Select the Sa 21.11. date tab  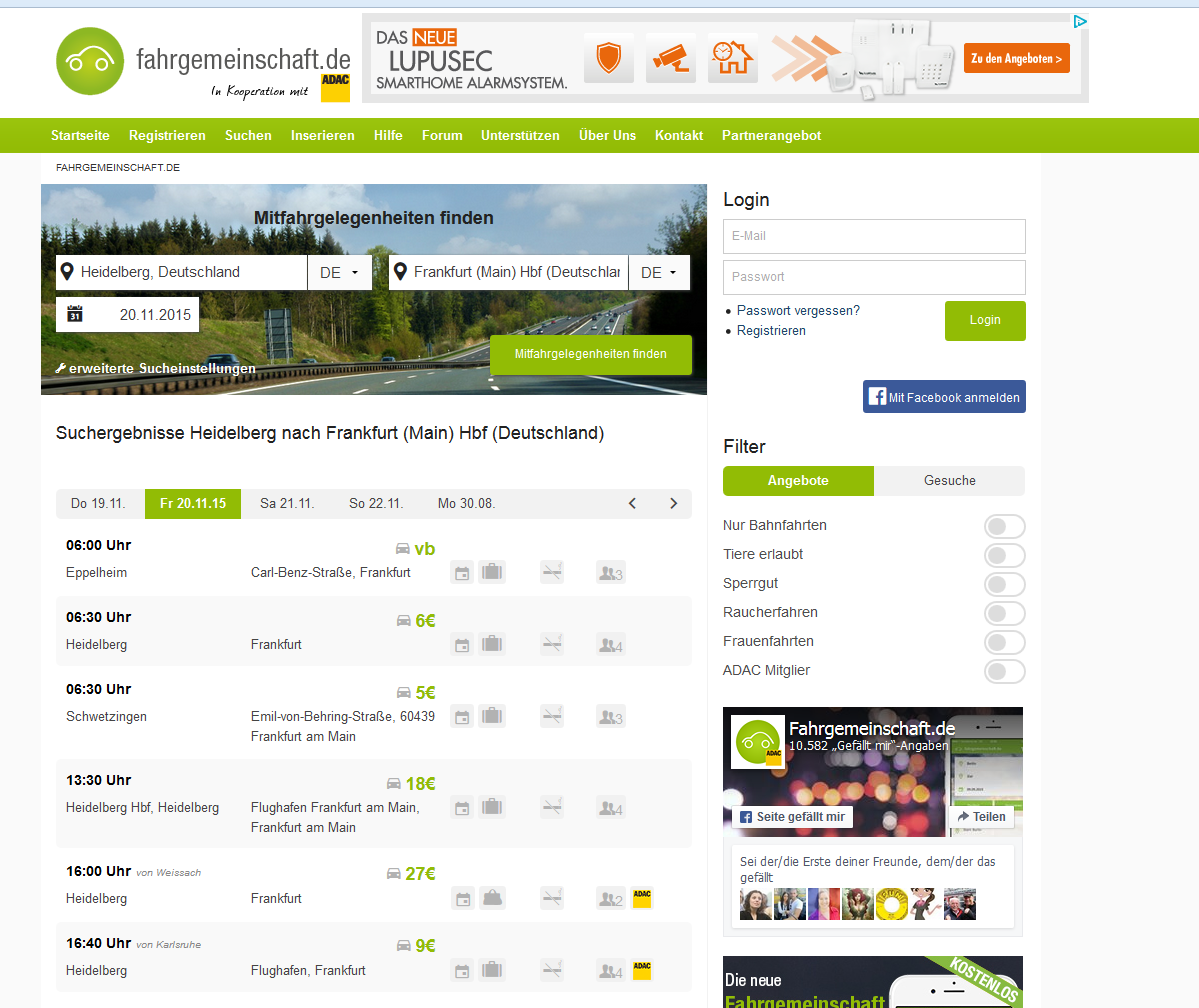287,503
